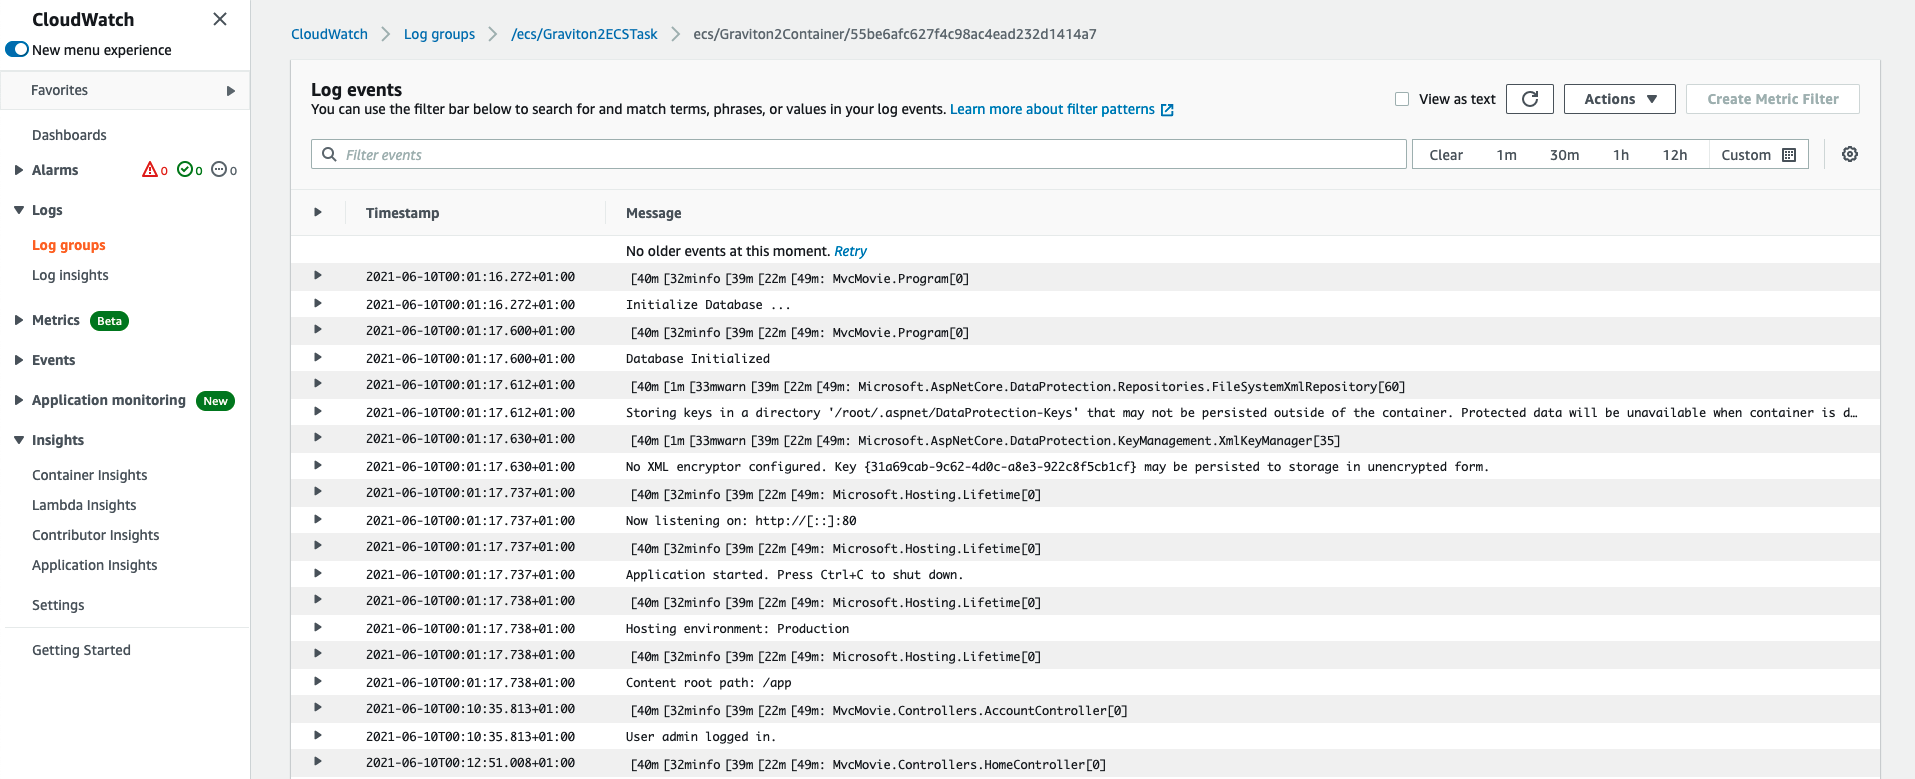Expand the Alarms section
This screenshot has height=779, width=1915.
(x=18, y=170)
